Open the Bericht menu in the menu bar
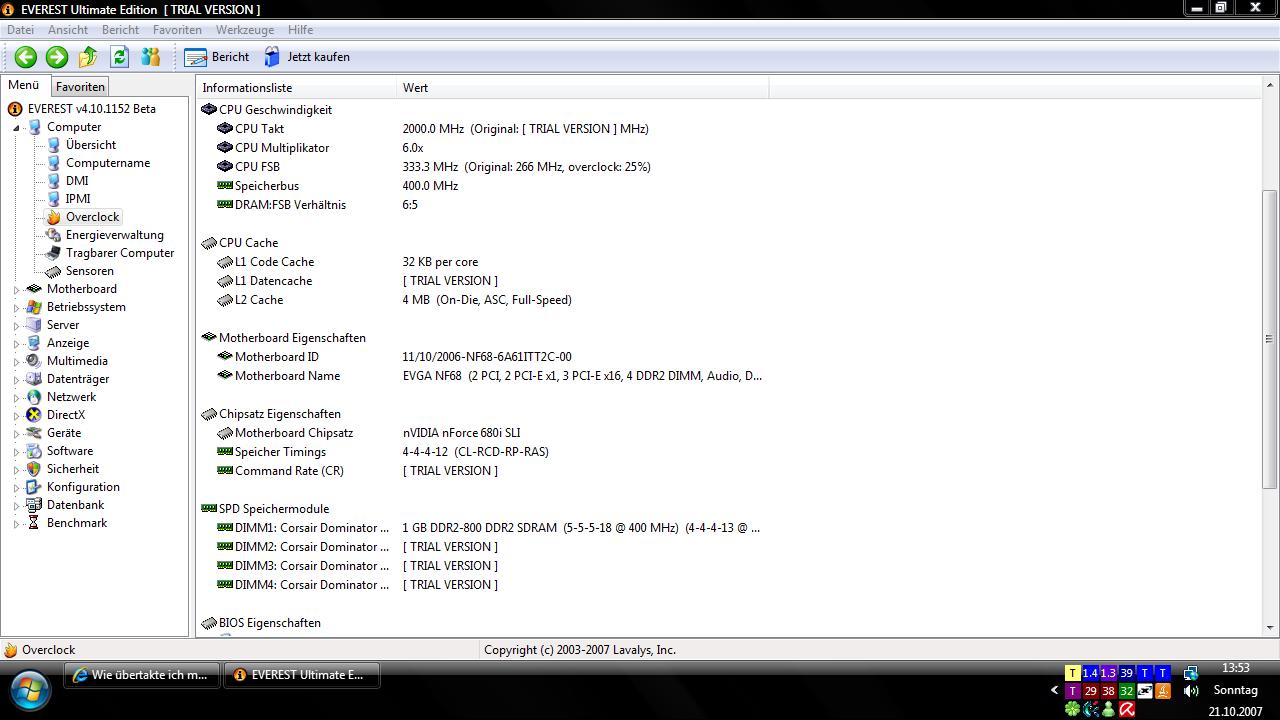1280x720 pixels. coord(120,30)
